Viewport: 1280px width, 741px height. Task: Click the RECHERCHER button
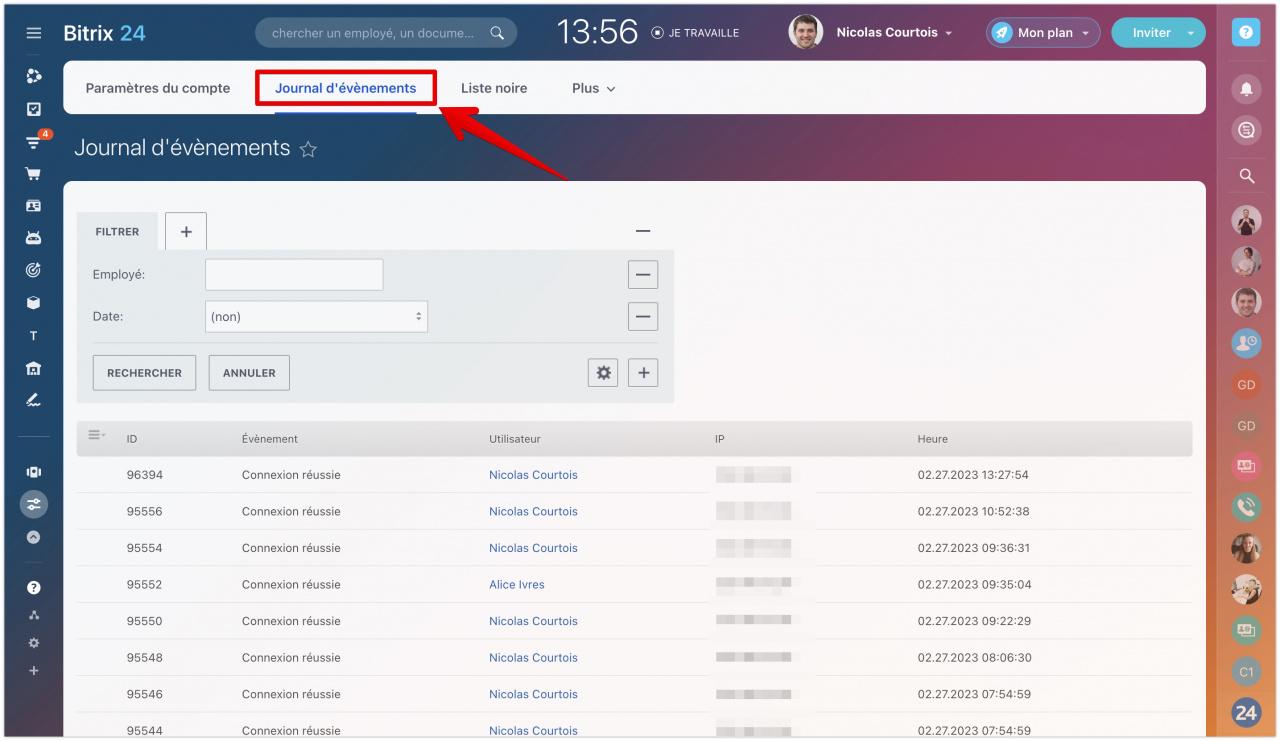click(144, 373)
